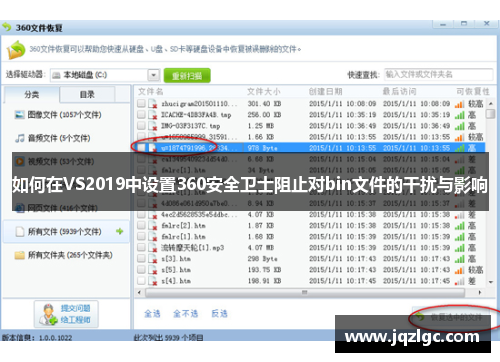
Task: Click recoverability signal icon for s[5].htm row
Action: pos(459,270)
